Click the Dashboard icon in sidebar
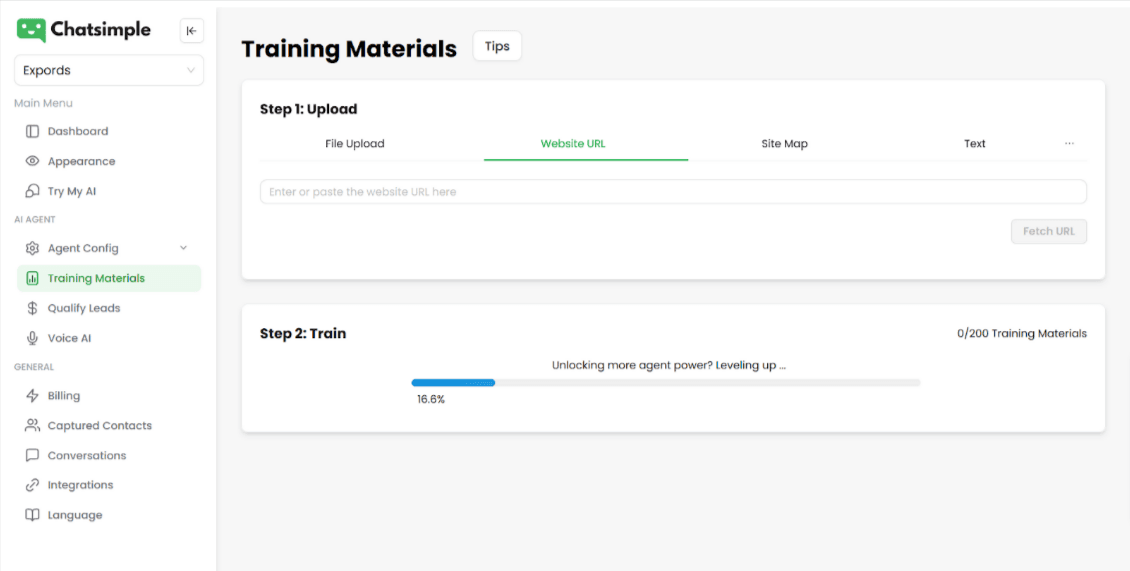The image size is (1130, 571). pos(32,131)
